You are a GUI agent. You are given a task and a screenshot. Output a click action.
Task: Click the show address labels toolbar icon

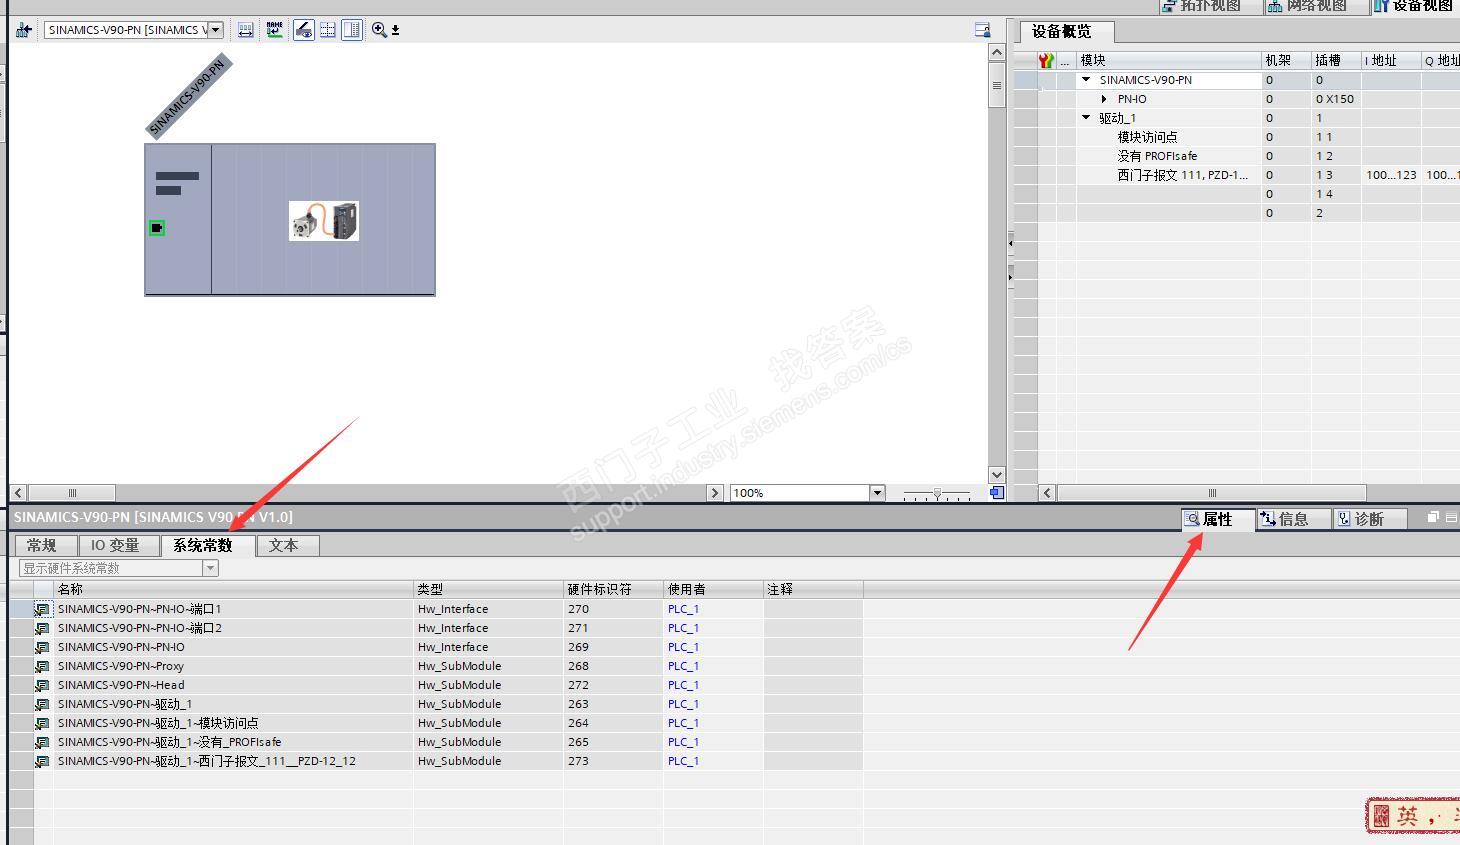245,30
